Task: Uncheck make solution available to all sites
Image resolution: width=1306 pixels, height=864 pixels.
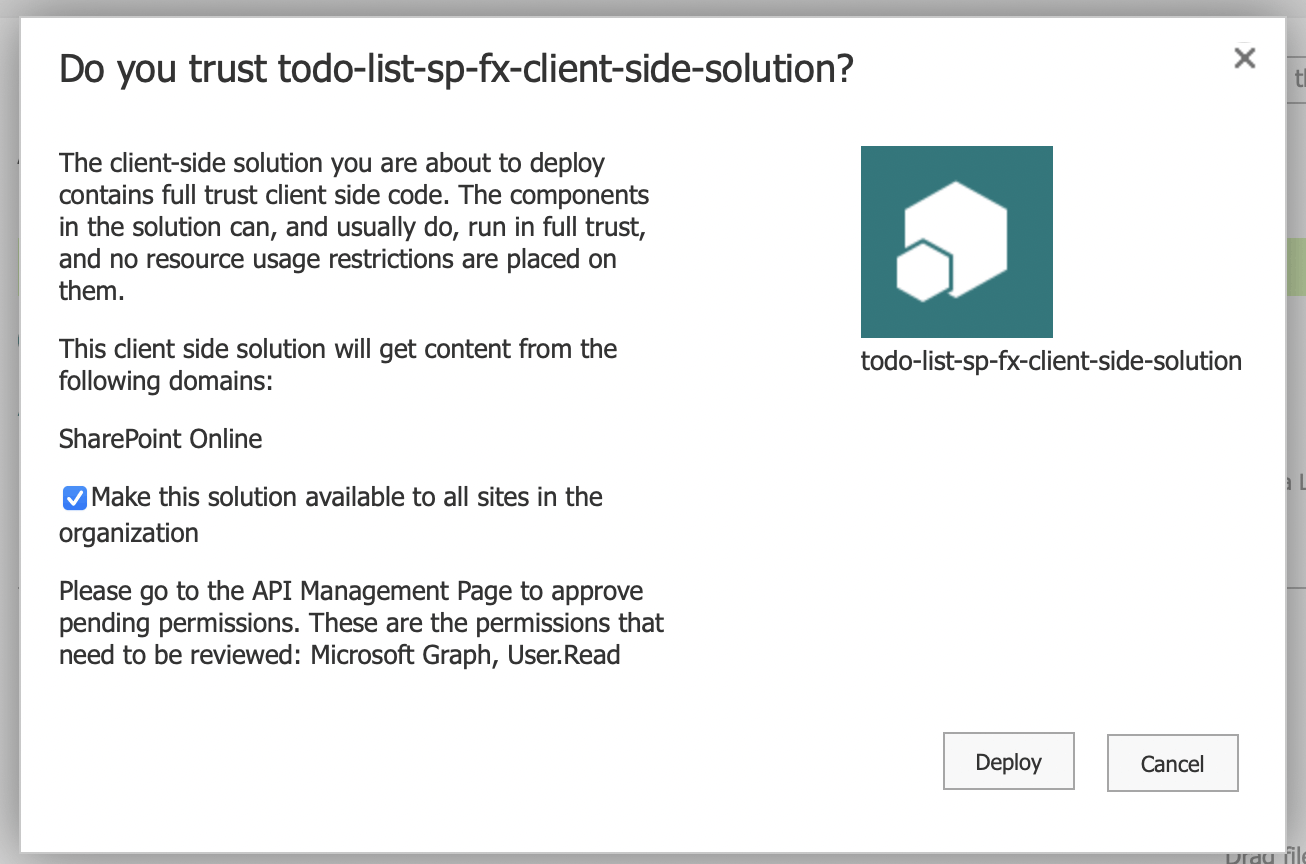Action: [74, 498]
